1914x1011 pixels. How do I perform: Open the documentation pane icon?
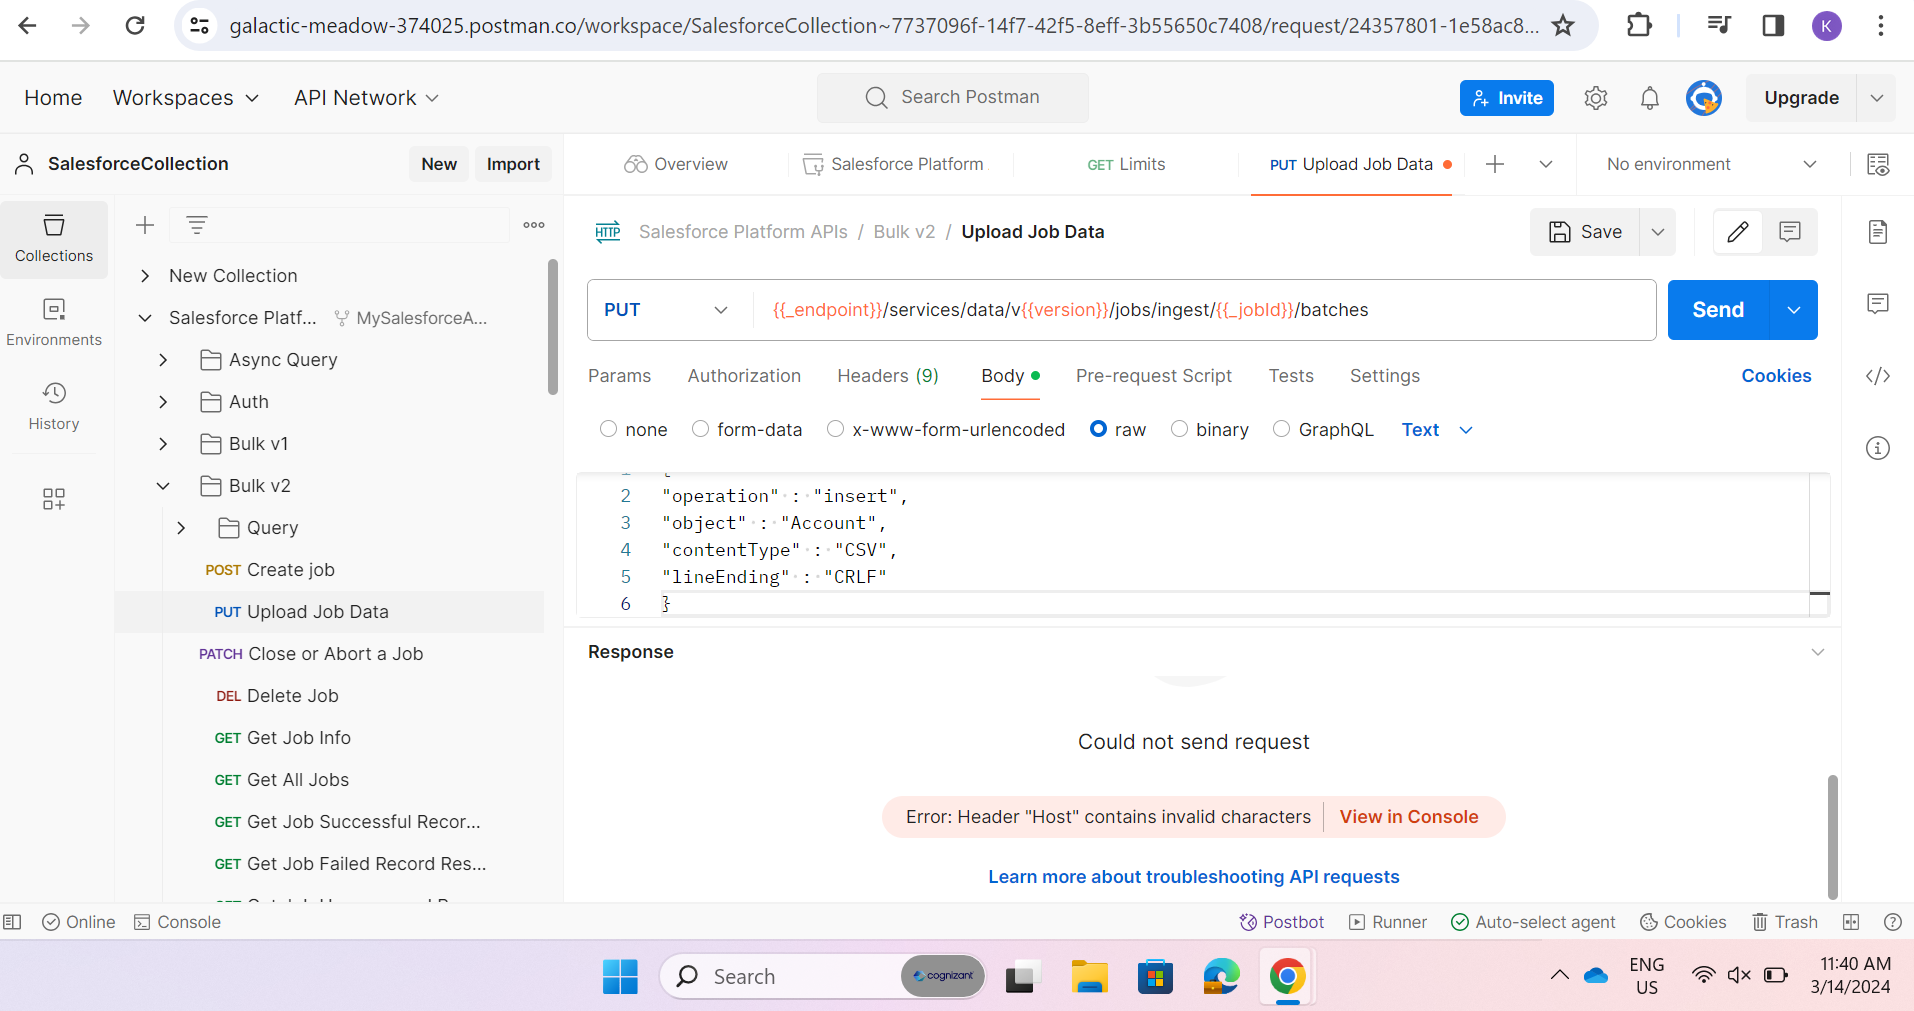tap(1878, 232)
